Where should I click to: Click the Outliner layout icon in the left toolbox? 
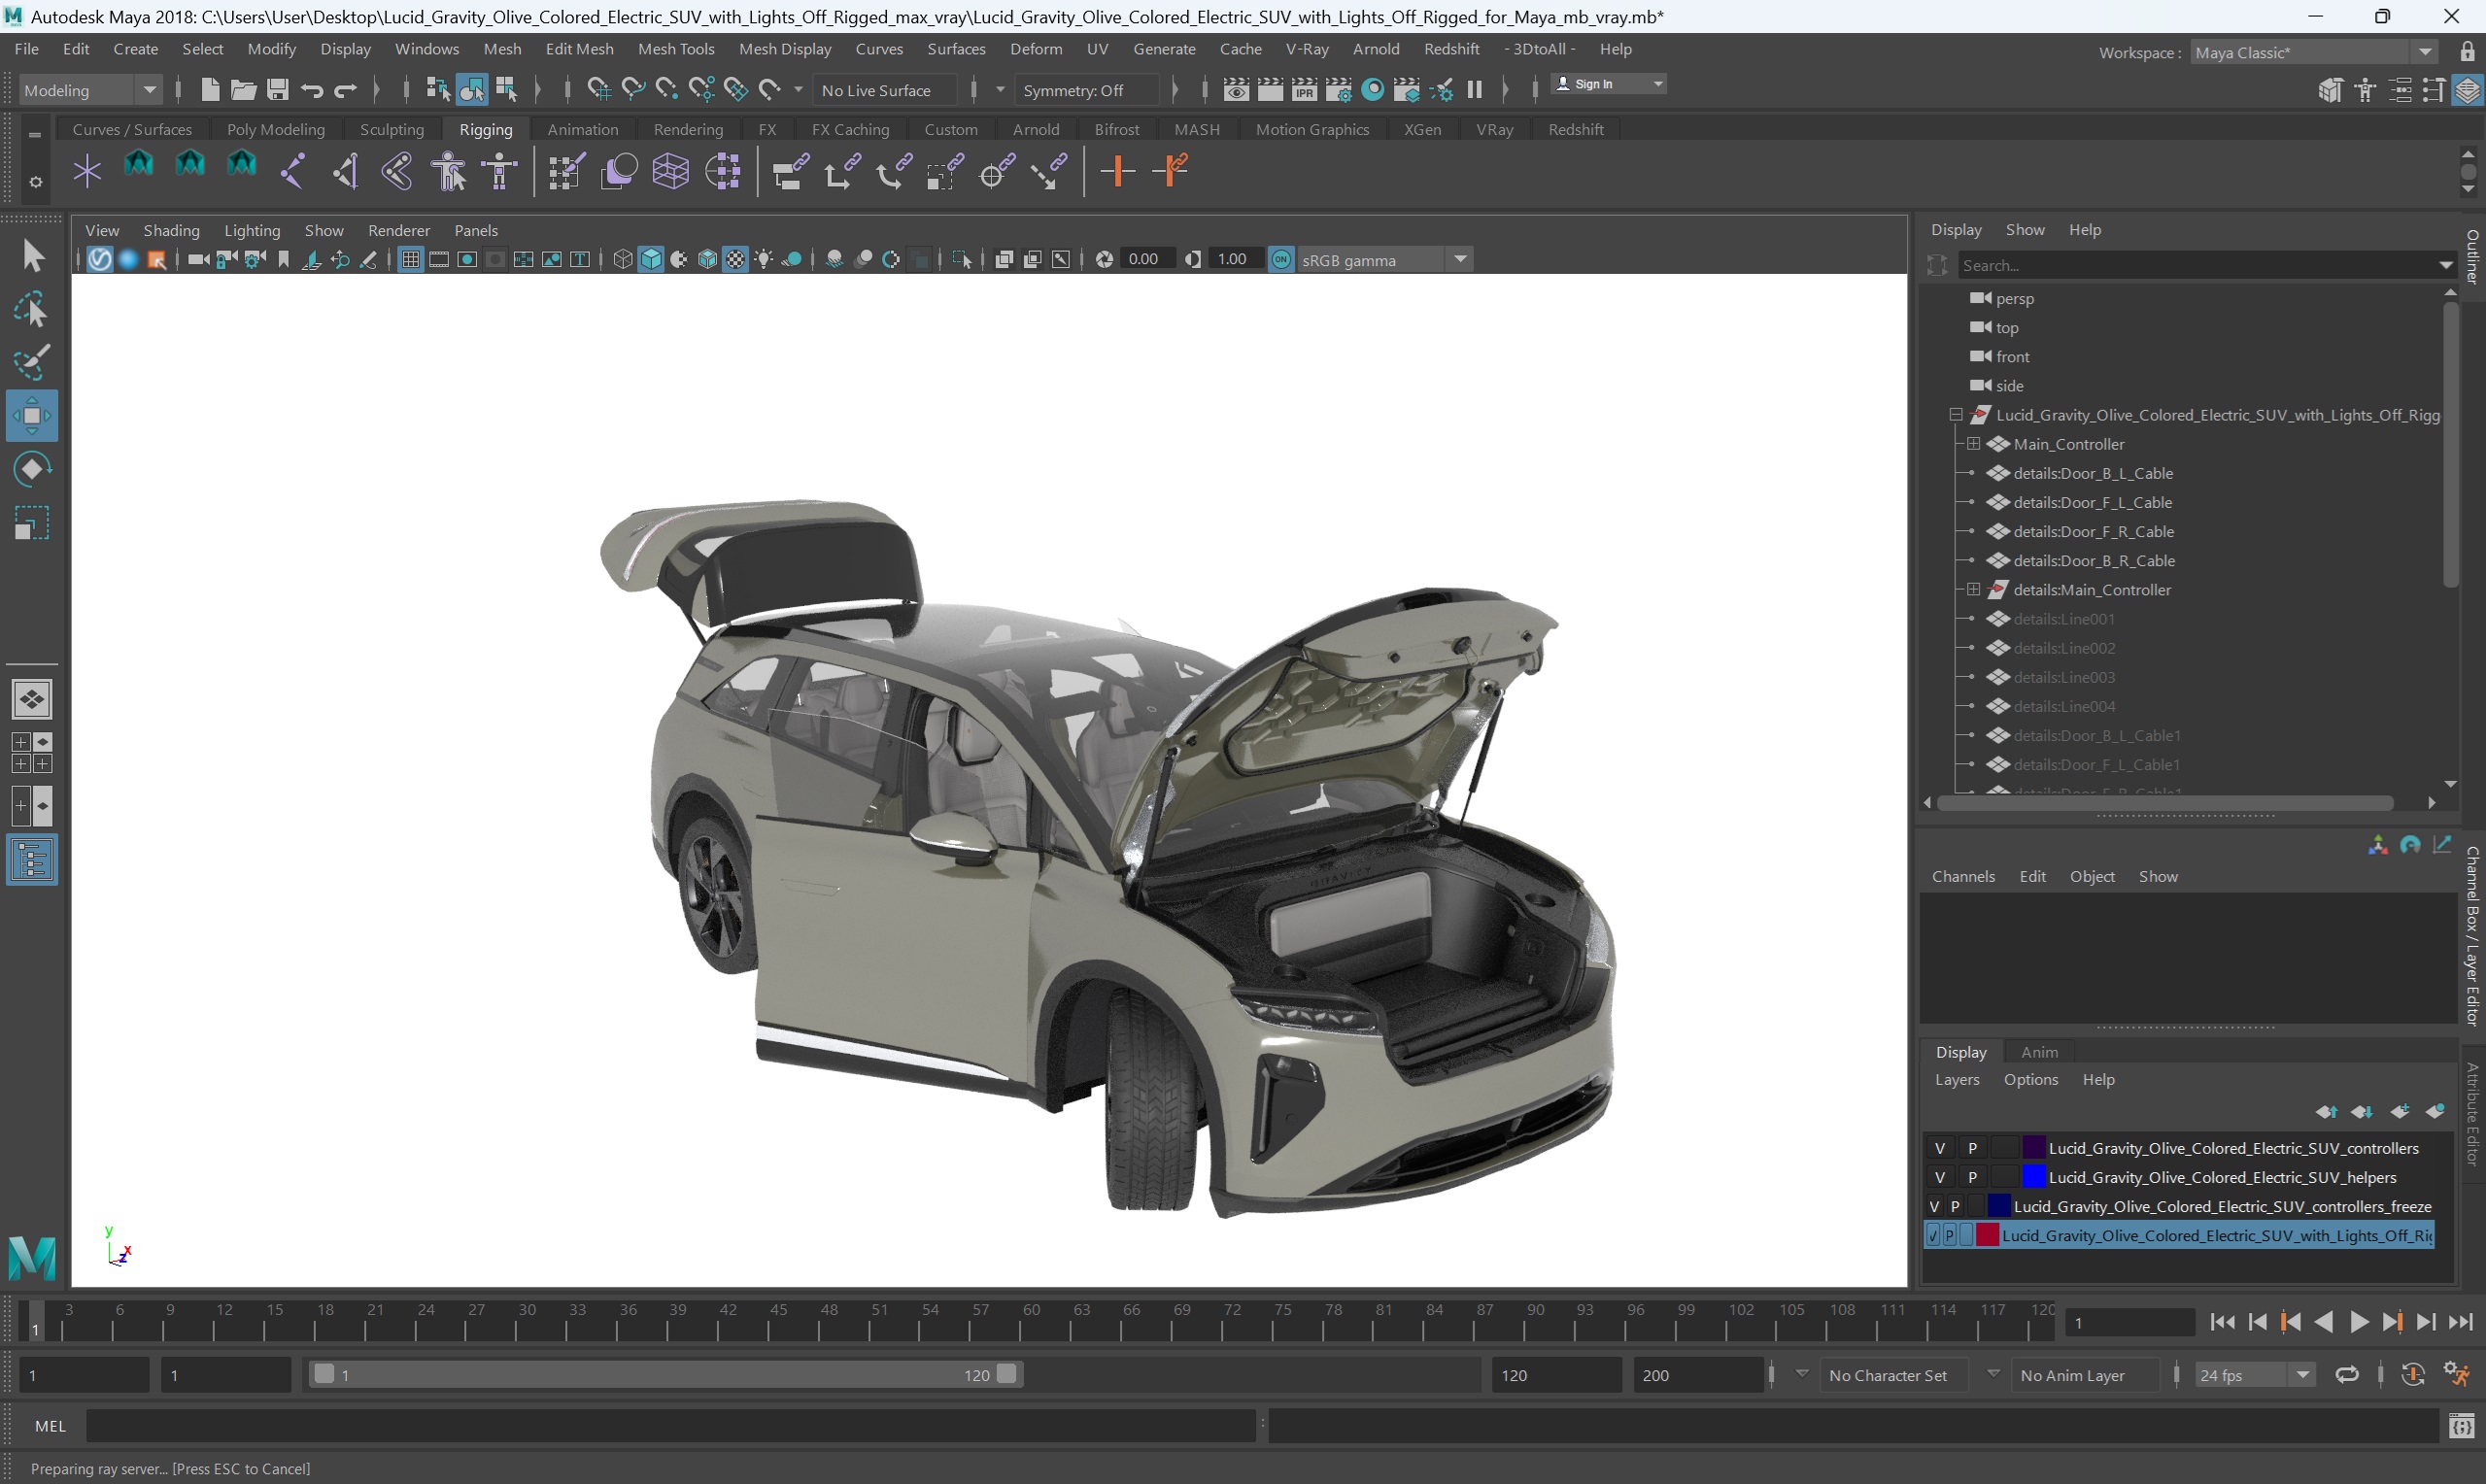click(x=32, y=860)
